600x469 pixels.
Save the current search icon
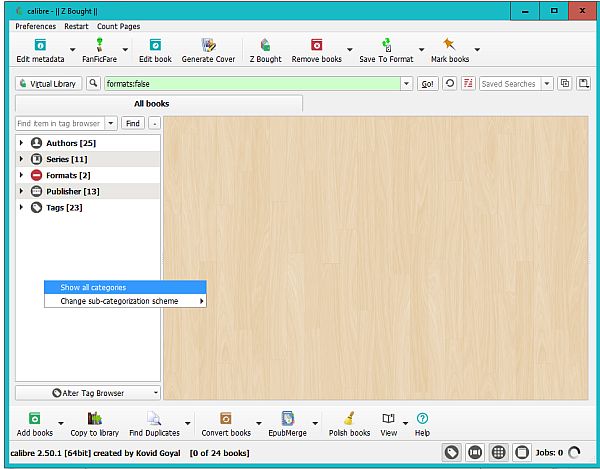(x=583, y=83)
